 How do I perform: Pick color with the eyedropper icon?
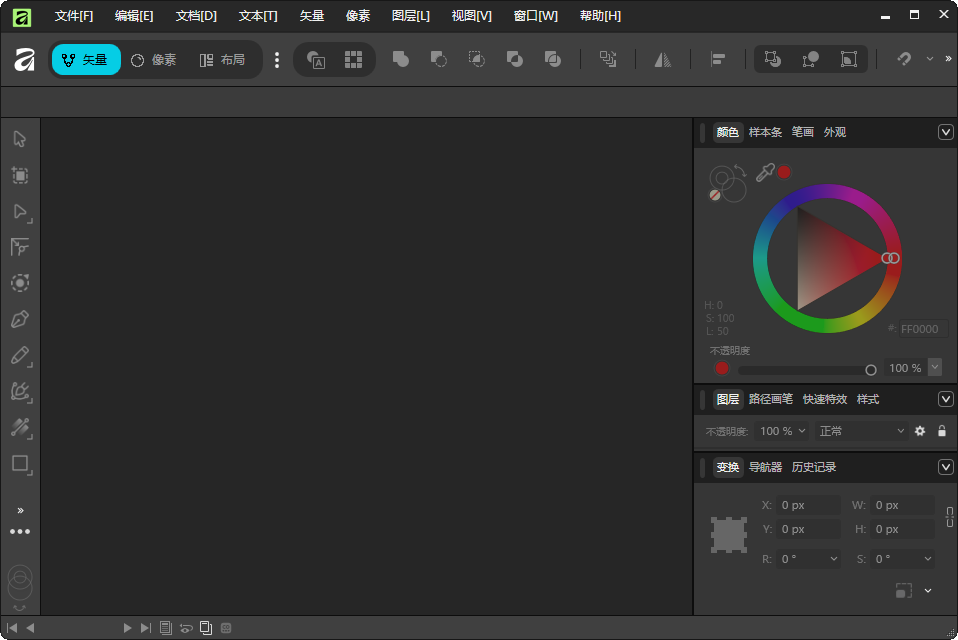tap(765, 173)
